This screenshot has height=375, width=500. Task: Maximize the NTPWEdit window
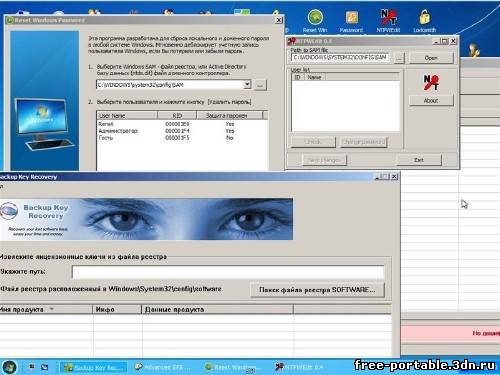(x=444, y=41)
